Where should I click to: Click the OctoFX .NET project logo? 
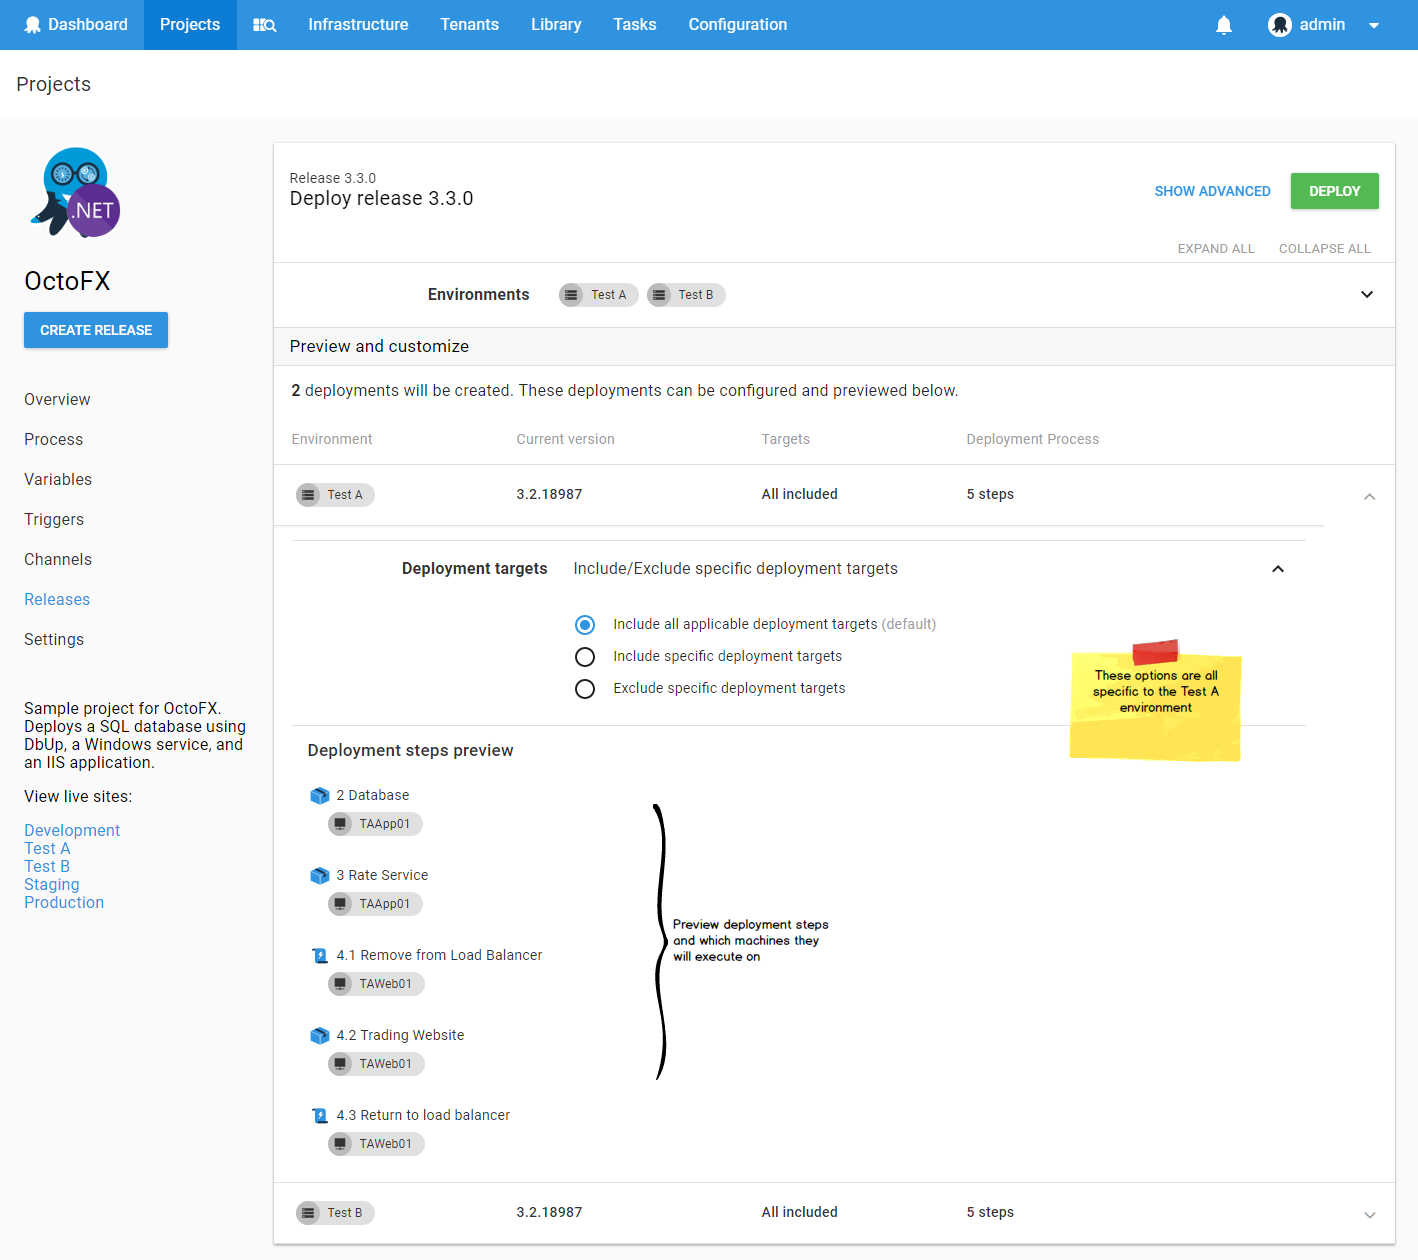(74, 192)
